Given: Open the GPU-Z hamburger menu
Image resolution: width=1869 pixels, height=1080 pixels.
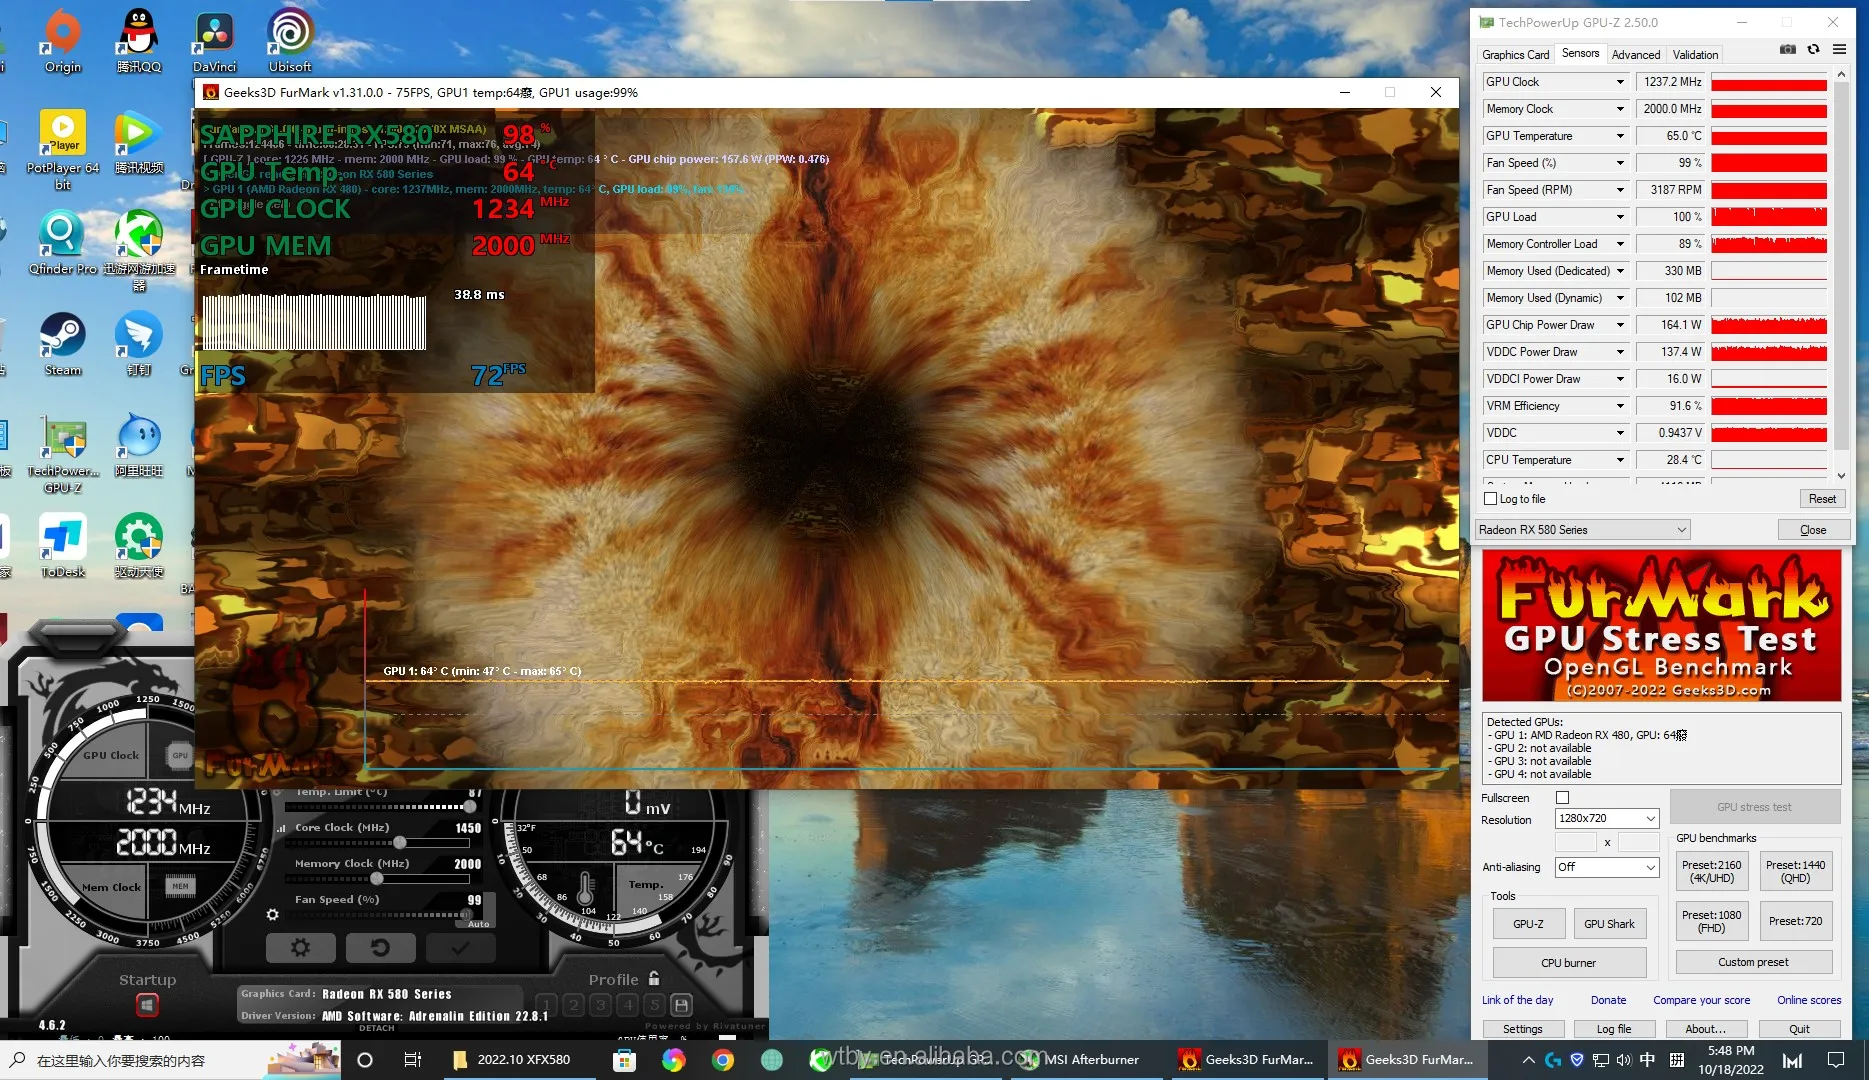Looking at the screenshot, I should pyautogui.click(x=1839, y=49).
